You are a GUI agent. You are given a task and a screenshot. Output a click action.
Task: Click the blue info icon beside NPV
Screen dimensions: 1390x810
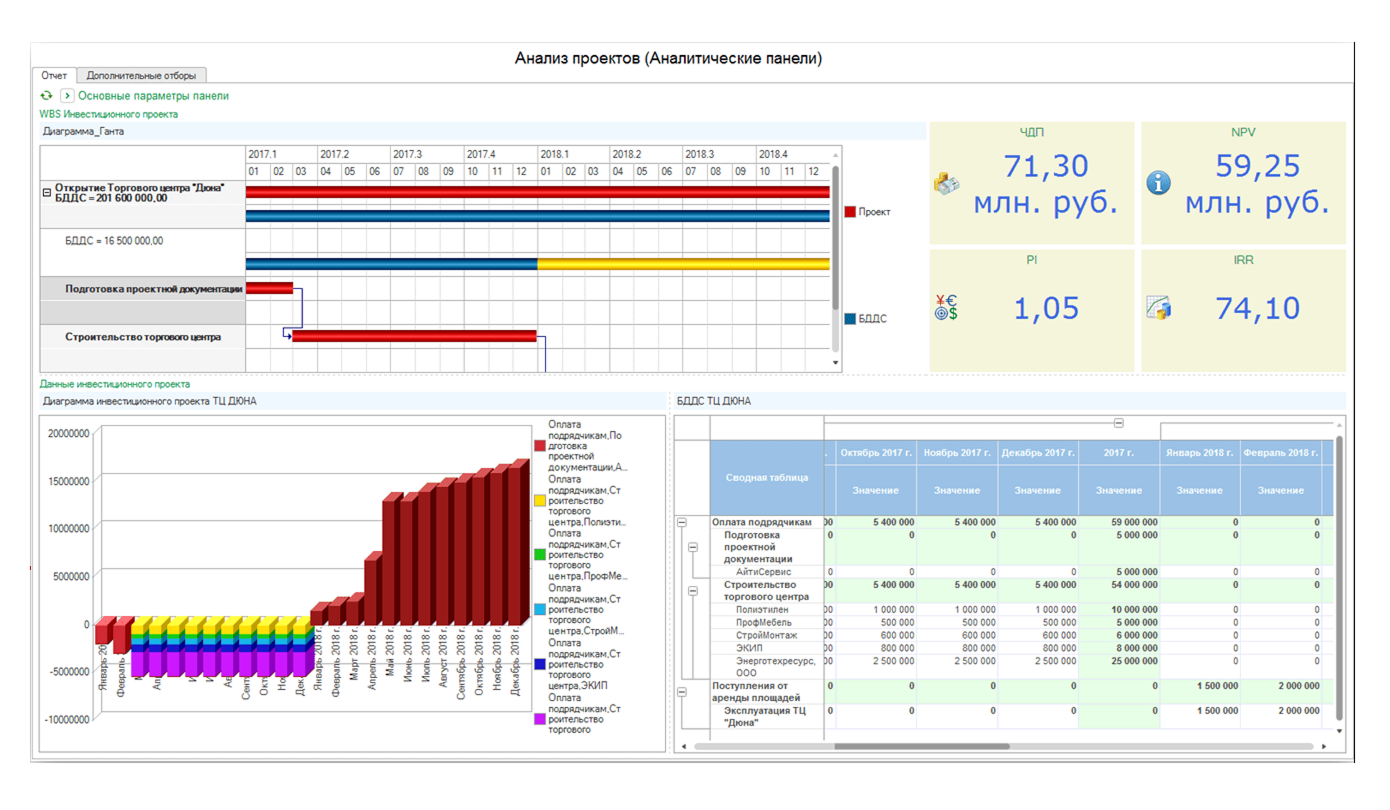click(x=1158, y=183)
